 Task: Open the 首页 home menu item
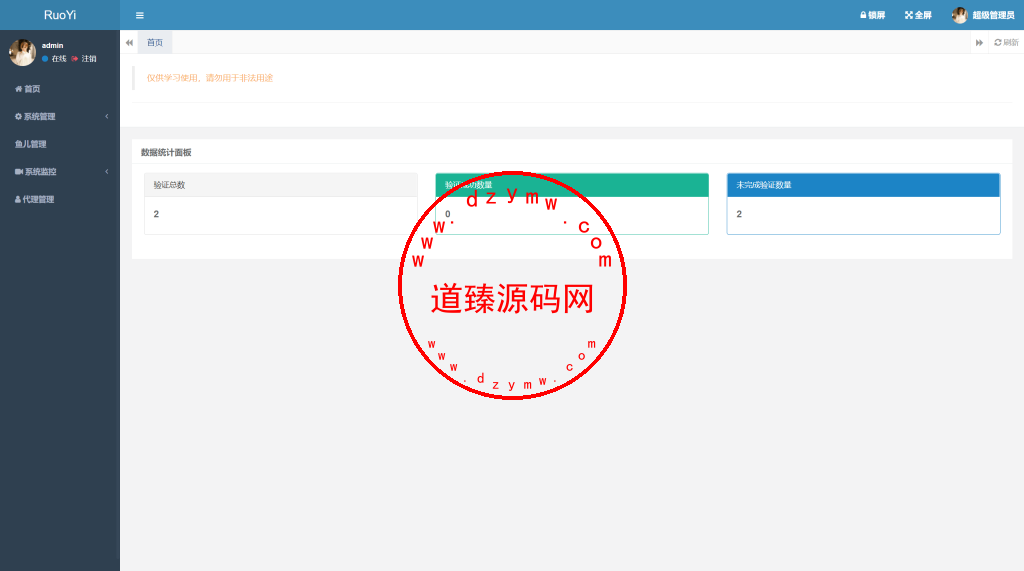[x=59, y=89]
